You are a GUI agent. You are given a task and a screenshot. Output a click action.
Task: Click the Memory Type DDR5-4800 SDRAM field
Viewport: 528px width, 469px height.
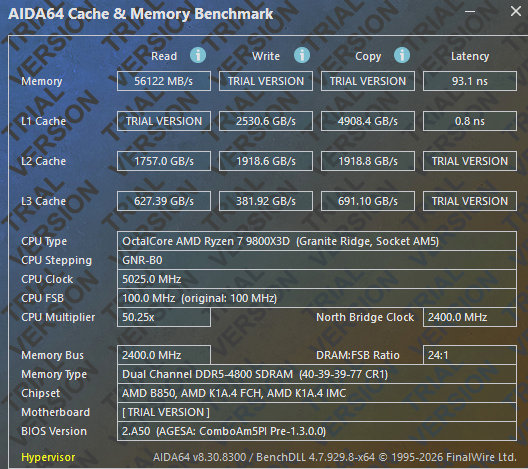click(317, 374)
